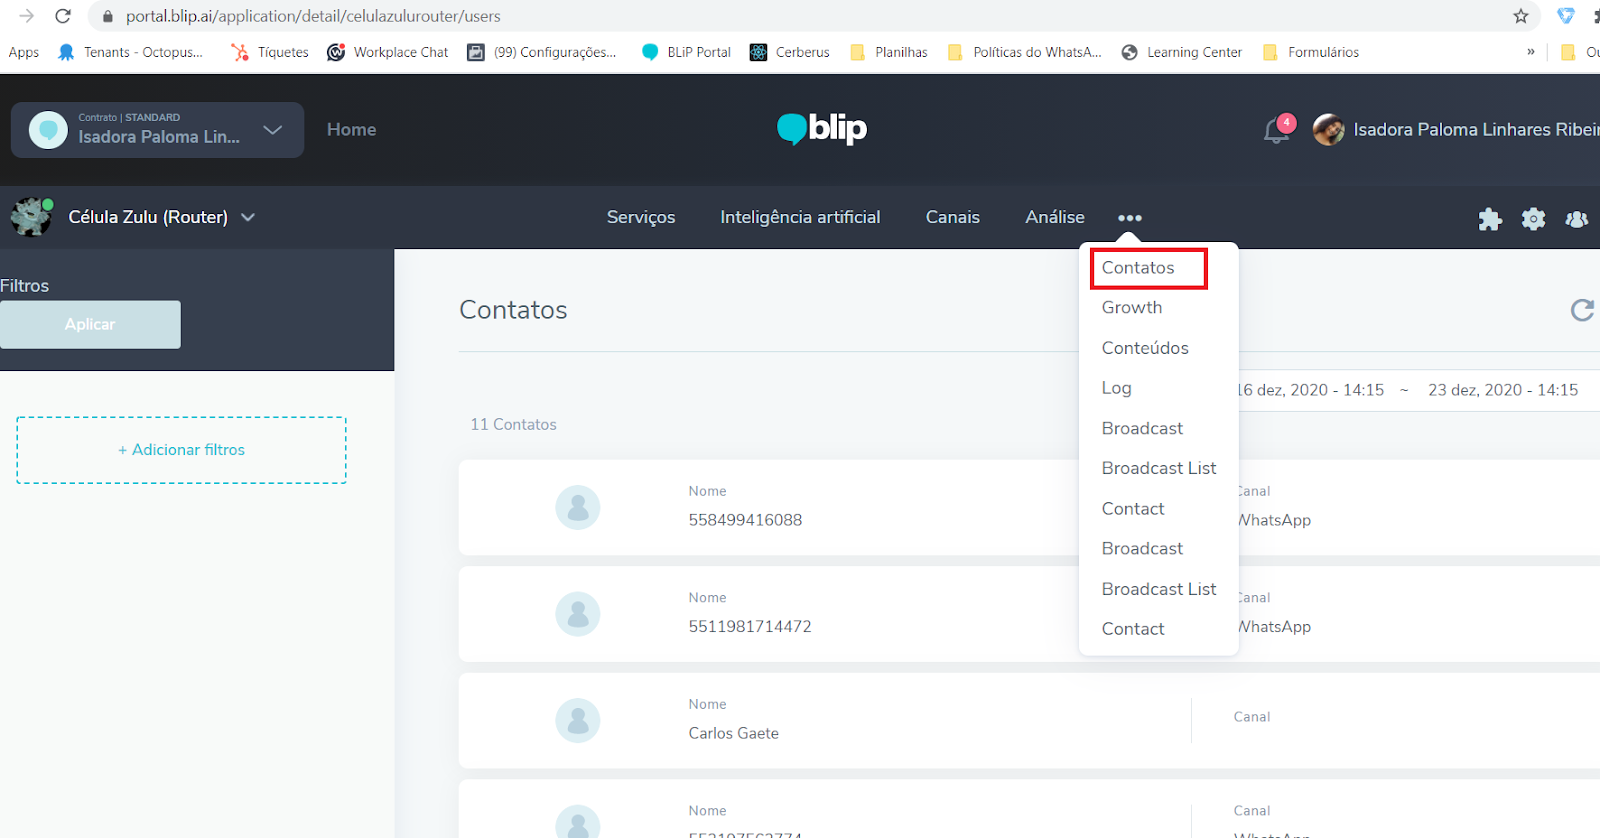The height and width of the screenshot is (838, 1600).
Task: Click + Adicionar filtros
Action: (x=181, y=450)
